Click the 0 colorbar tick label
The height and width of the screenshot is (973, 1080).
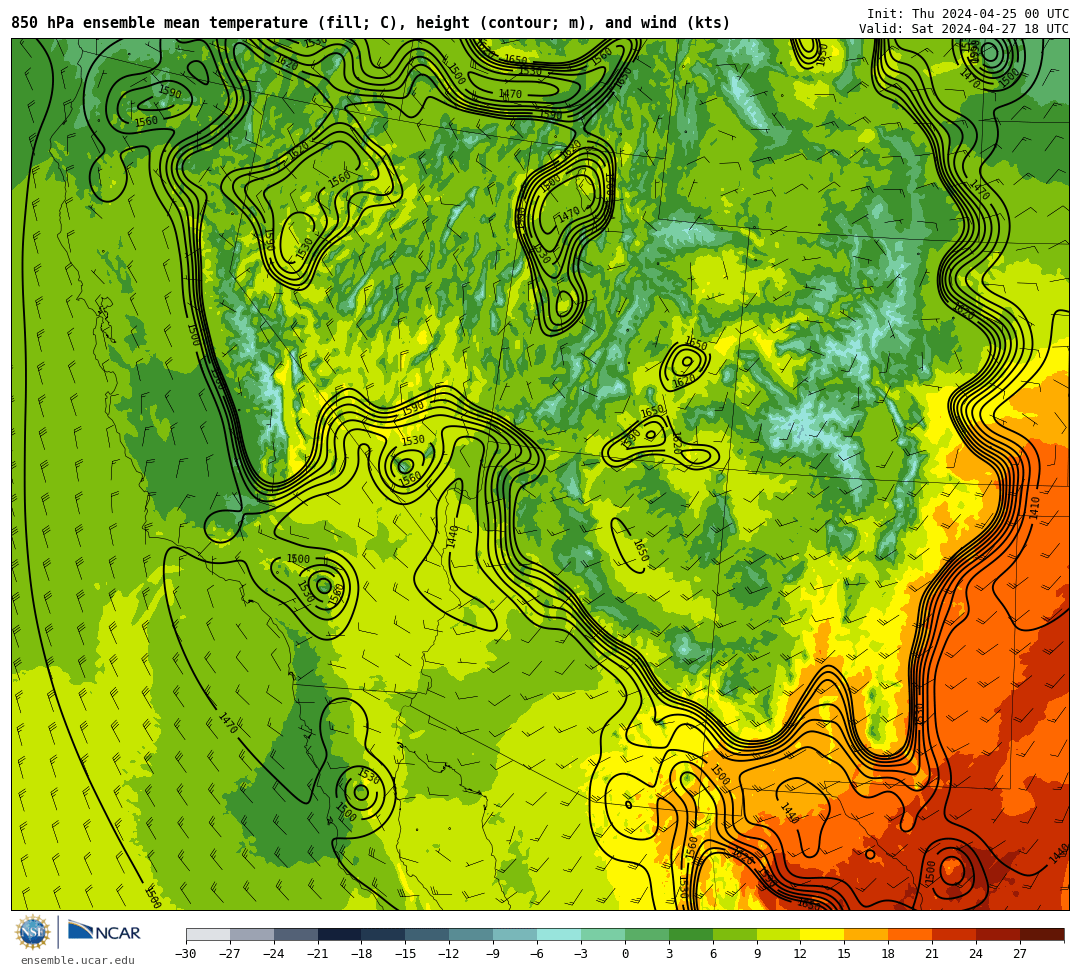point(625,954)
